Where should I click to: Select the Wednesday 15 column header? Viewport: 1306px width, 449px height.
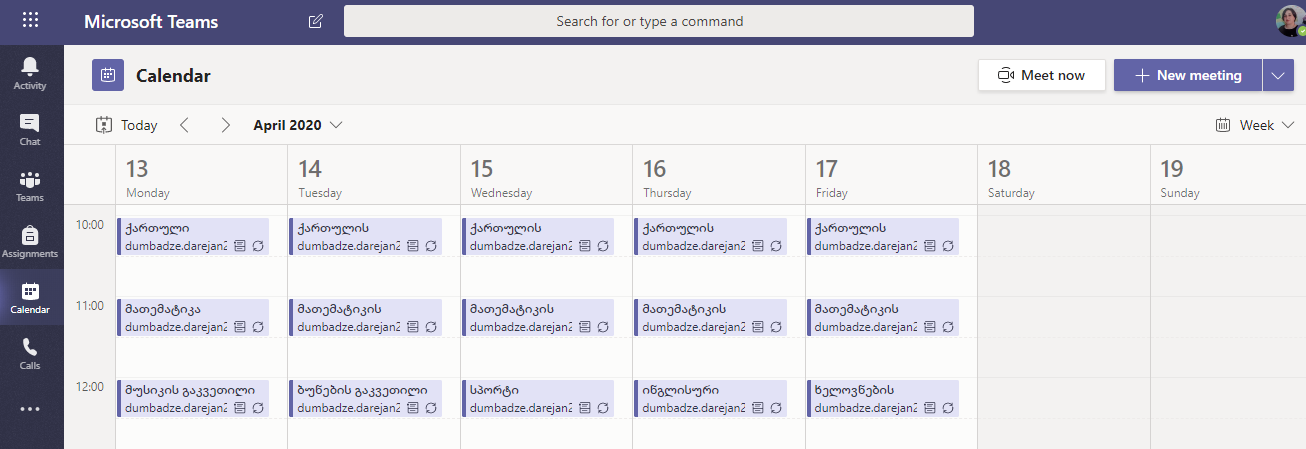(x=546, y=176)
